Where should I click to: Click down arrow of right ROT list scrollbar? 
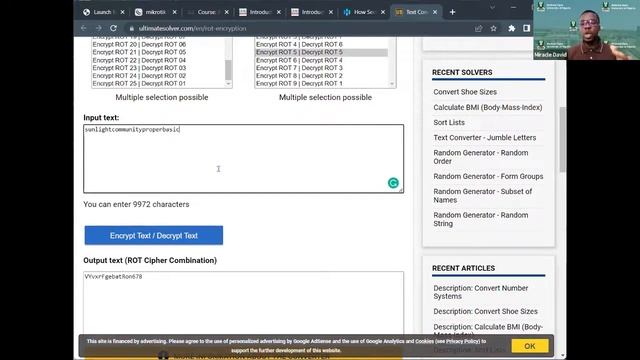392,84
